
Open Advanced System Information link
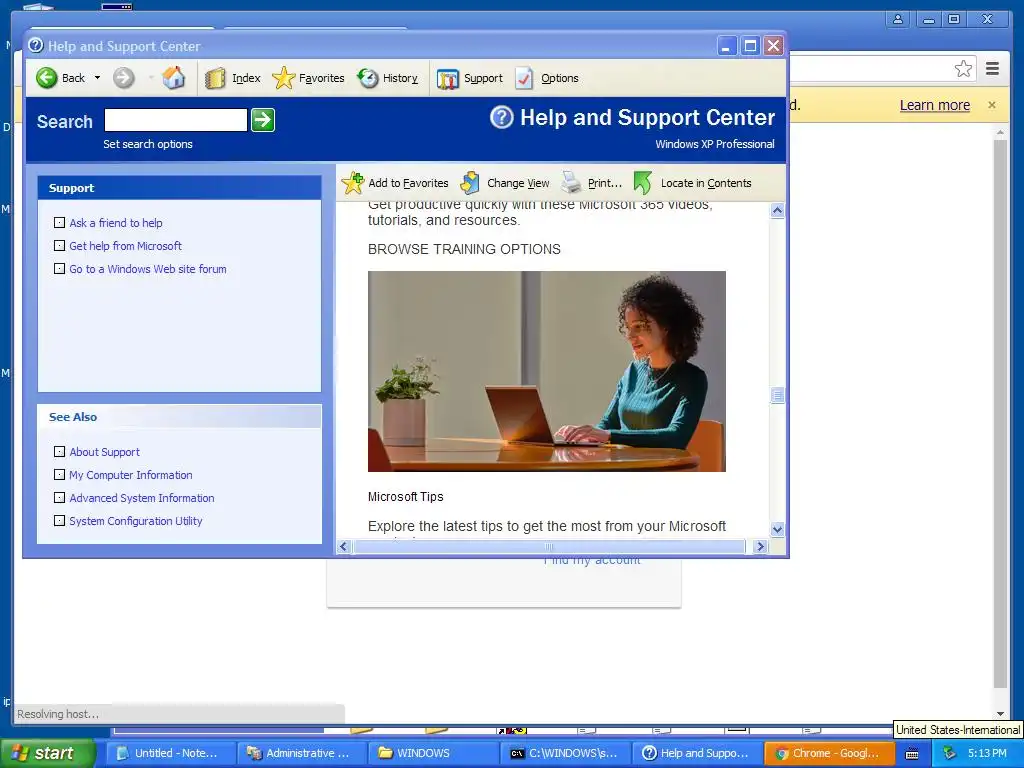click(x=142, y=498)
